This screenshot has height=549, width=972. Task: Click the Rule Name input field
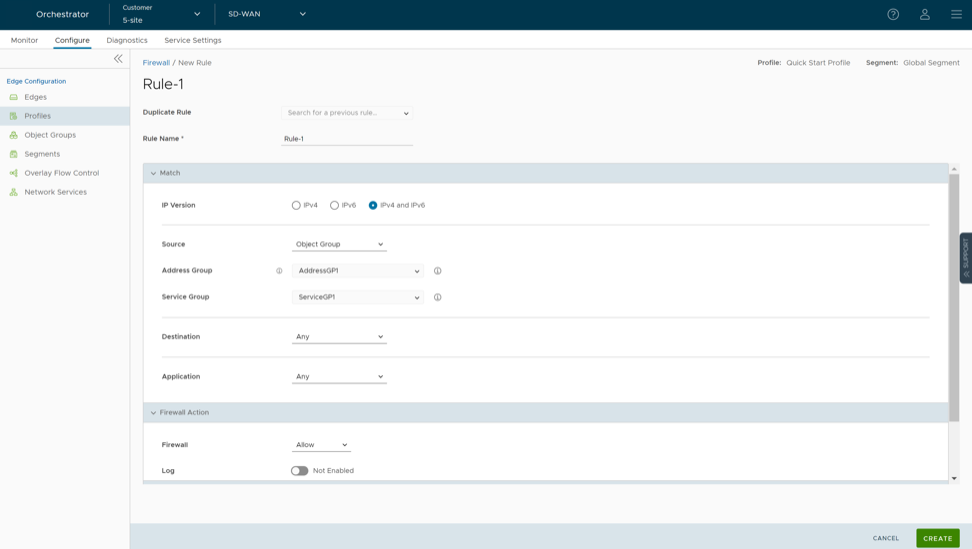[x=347, y=139]
